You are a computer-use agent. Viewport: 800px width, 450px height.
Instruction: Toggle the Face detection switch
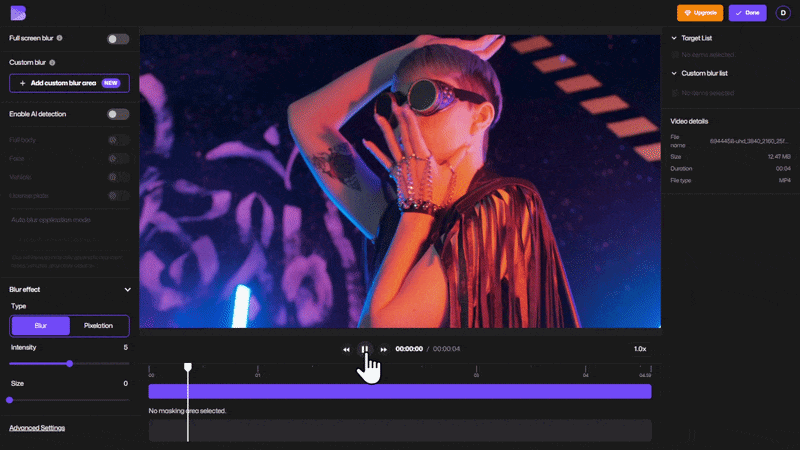[118, 159]
